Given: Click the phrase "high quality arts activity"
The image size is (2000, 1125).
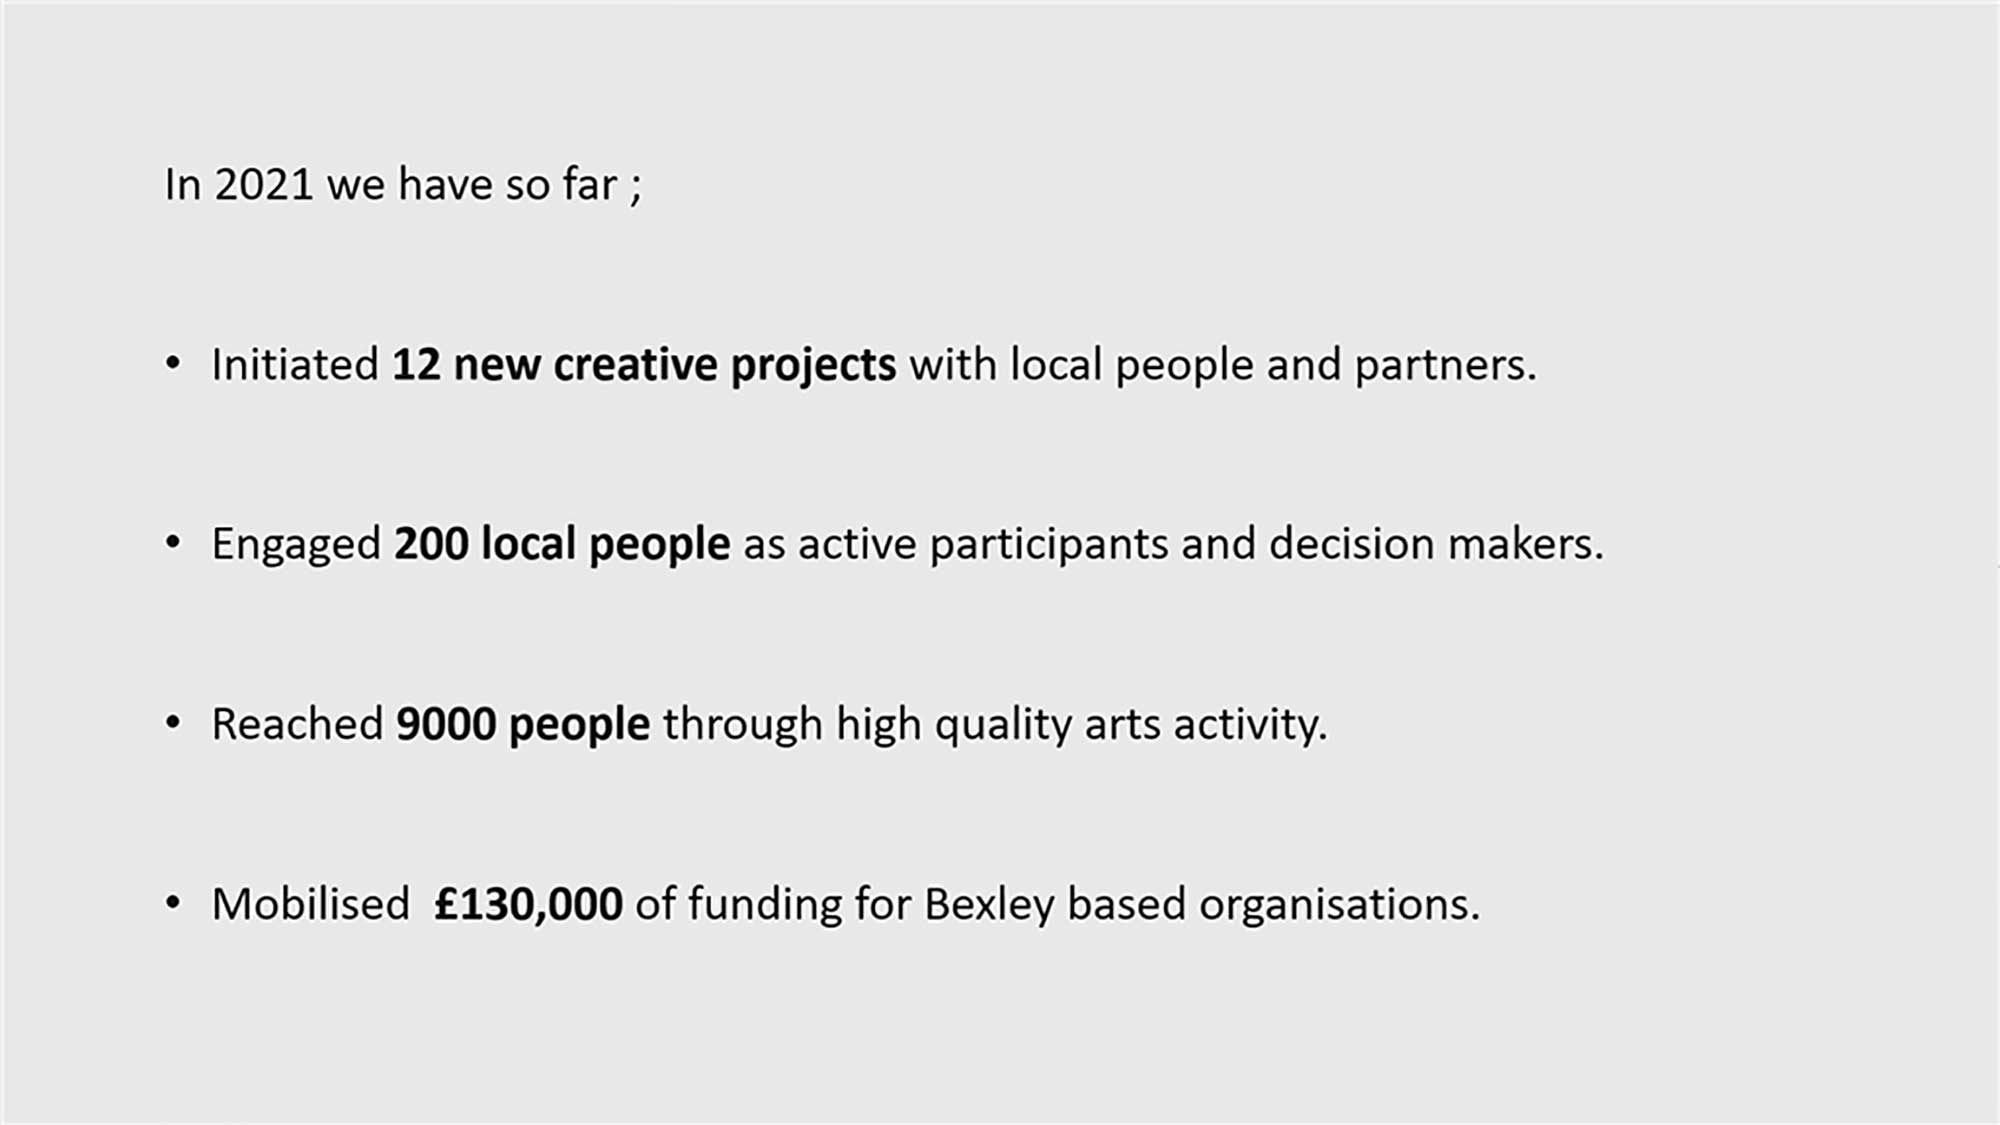Looking at the screenshot, I should tap(1080, 725).
